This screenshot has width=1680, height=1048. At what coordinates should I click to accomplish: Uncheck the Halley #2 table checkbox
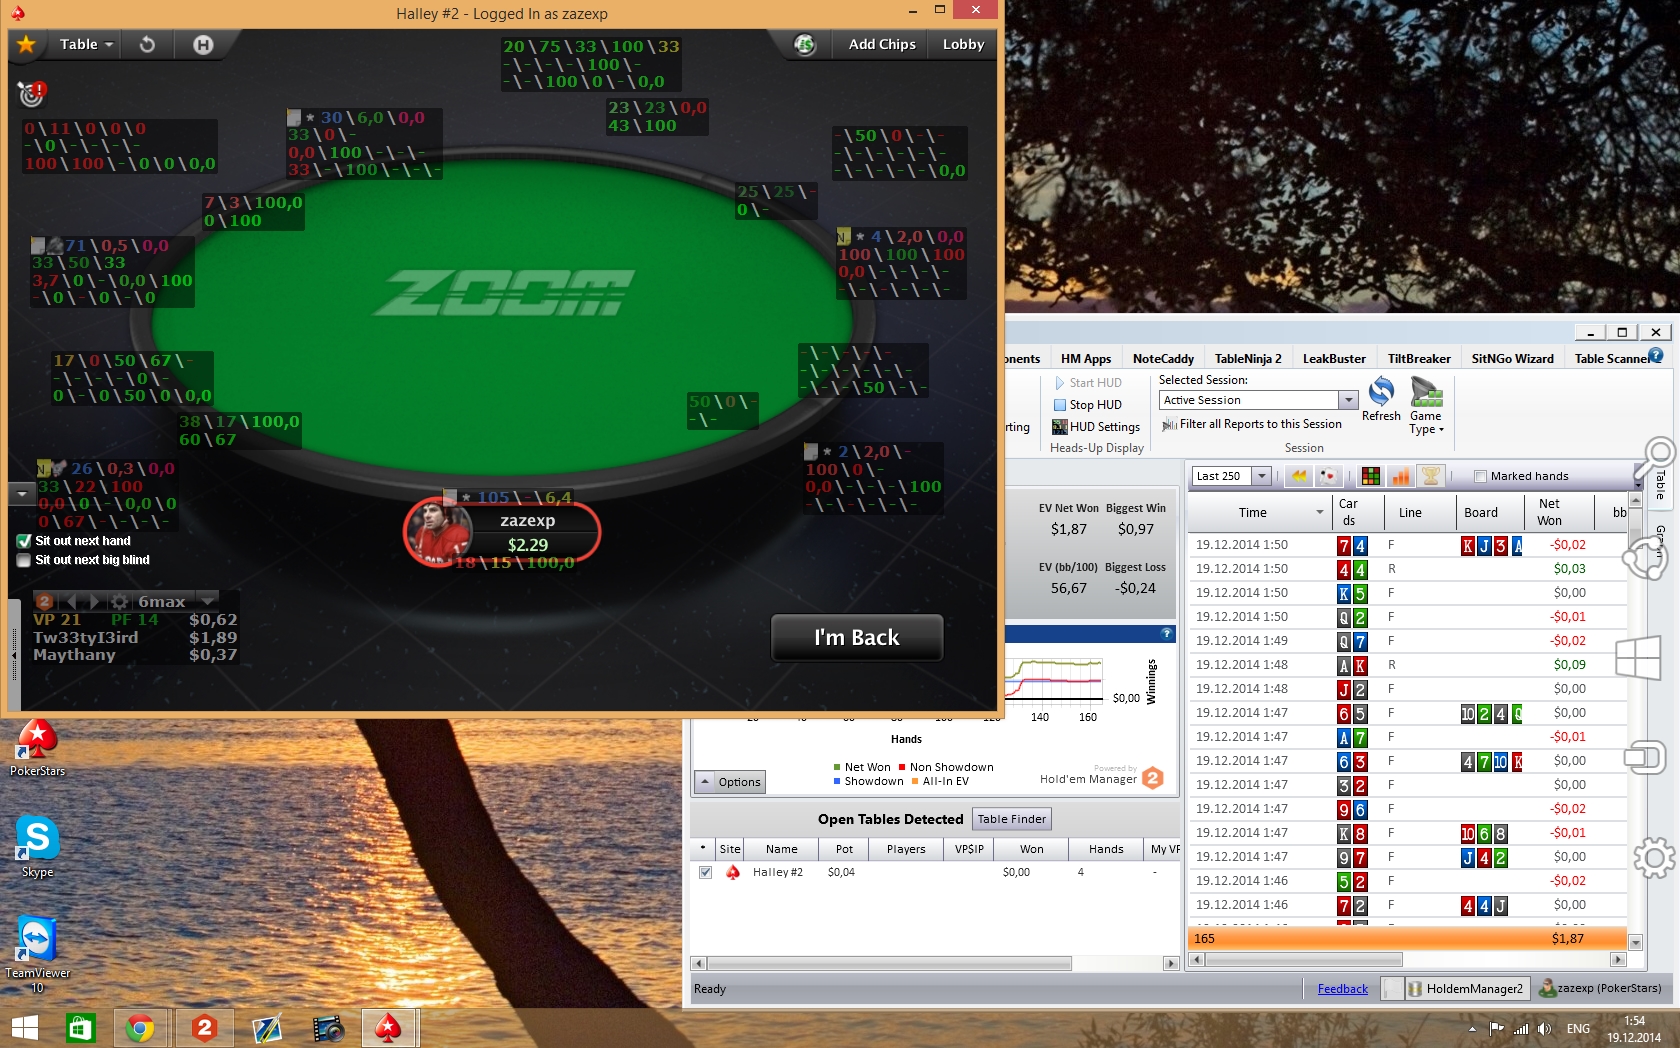click(706, 872)
